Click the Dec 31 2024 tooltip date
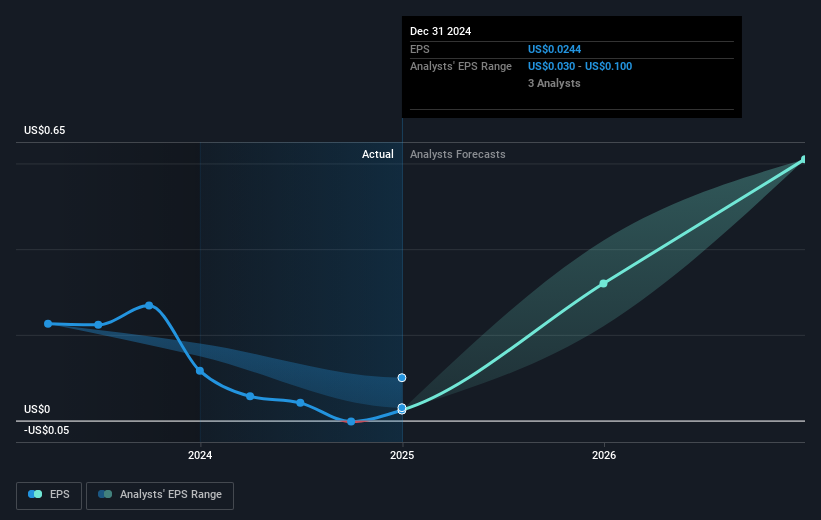The width and height of the screenshot is (821, 520). (440, 31)
